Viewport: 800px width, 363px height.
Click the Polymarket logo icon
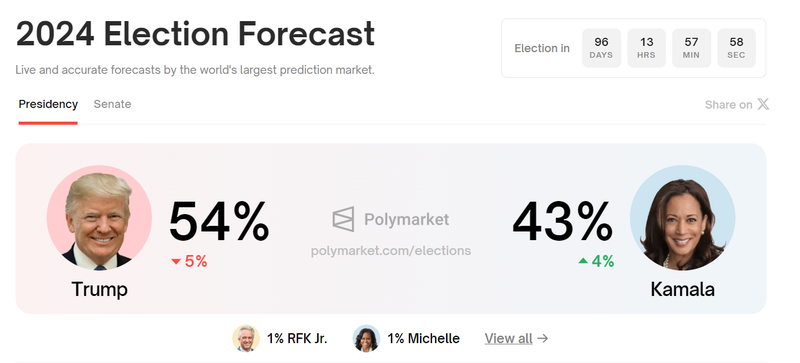pyautogui.click(x=343, y=219)
